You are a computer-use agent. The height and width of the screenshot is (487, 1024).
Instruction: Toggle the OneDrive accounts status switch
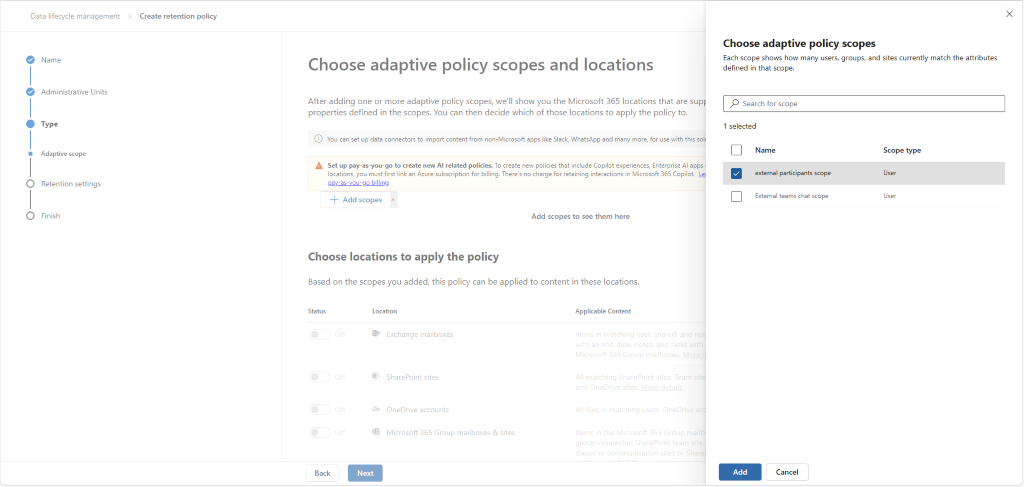point(319,410)
